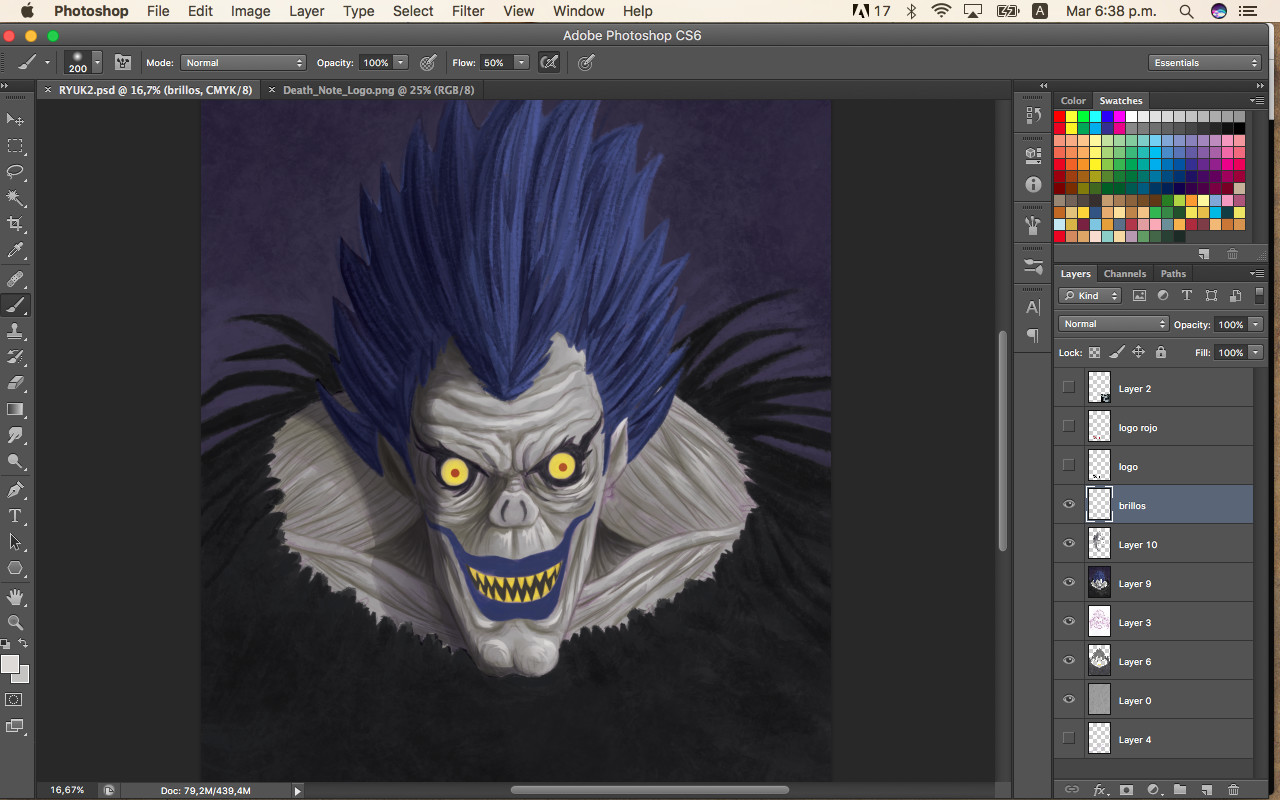This screenshot has height=800, width=1280.
Task: Toggle Quick Mask mode
Action: click(15, 700)
